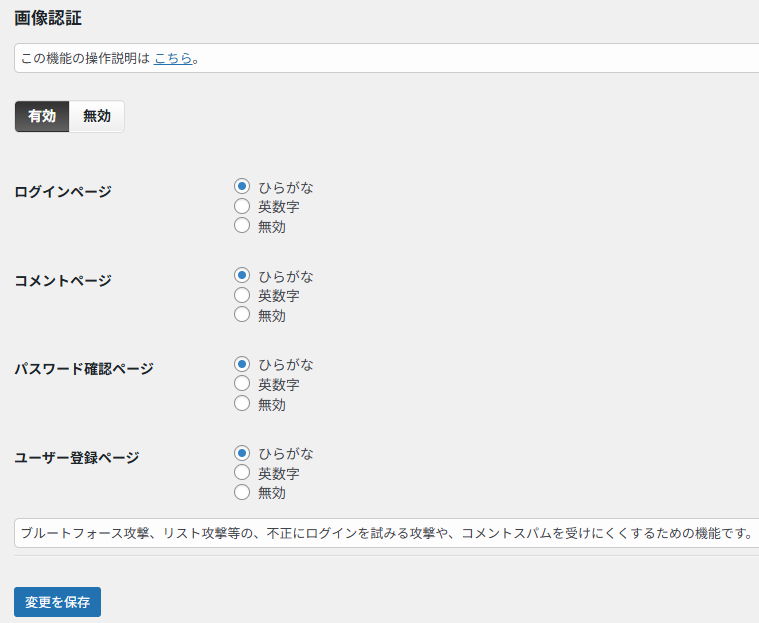Pick 英数字 for ユーザー登録ページ

tap(241, 473)
